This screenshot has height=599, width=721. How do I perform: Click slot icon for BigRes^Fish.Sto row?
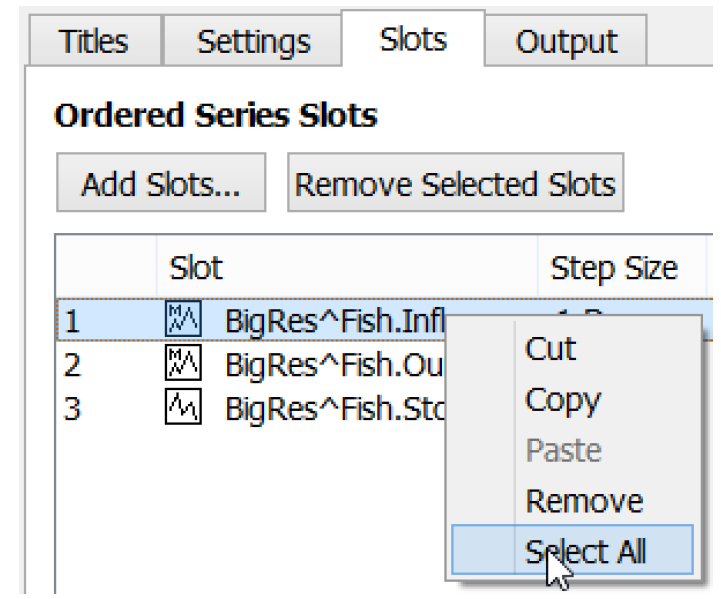182,408
